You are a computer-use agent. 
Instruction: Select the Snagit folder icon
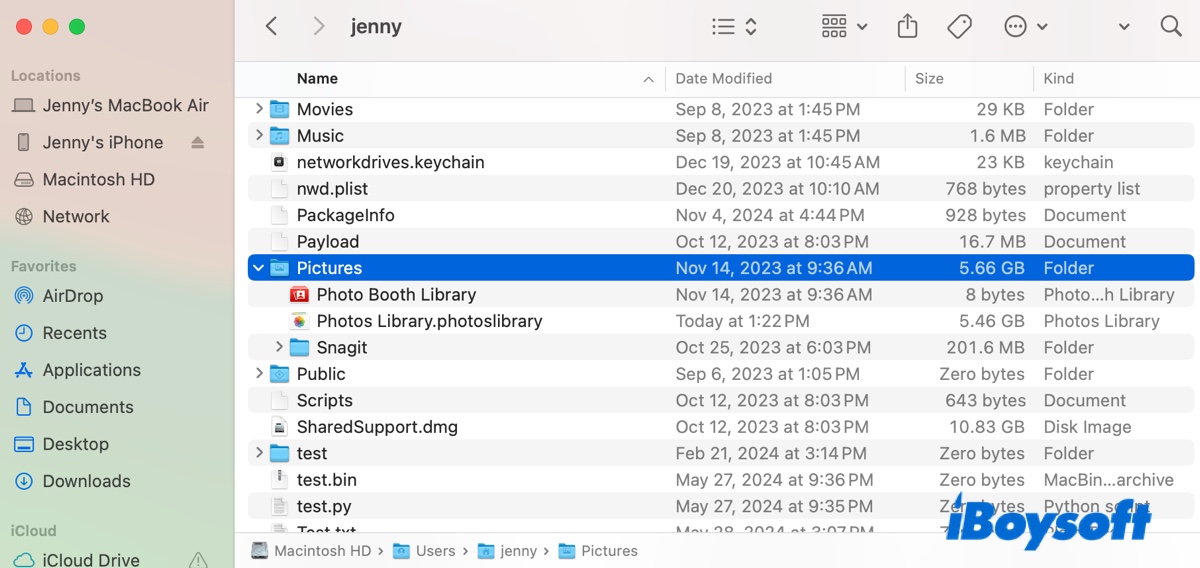tap(299, 347)
